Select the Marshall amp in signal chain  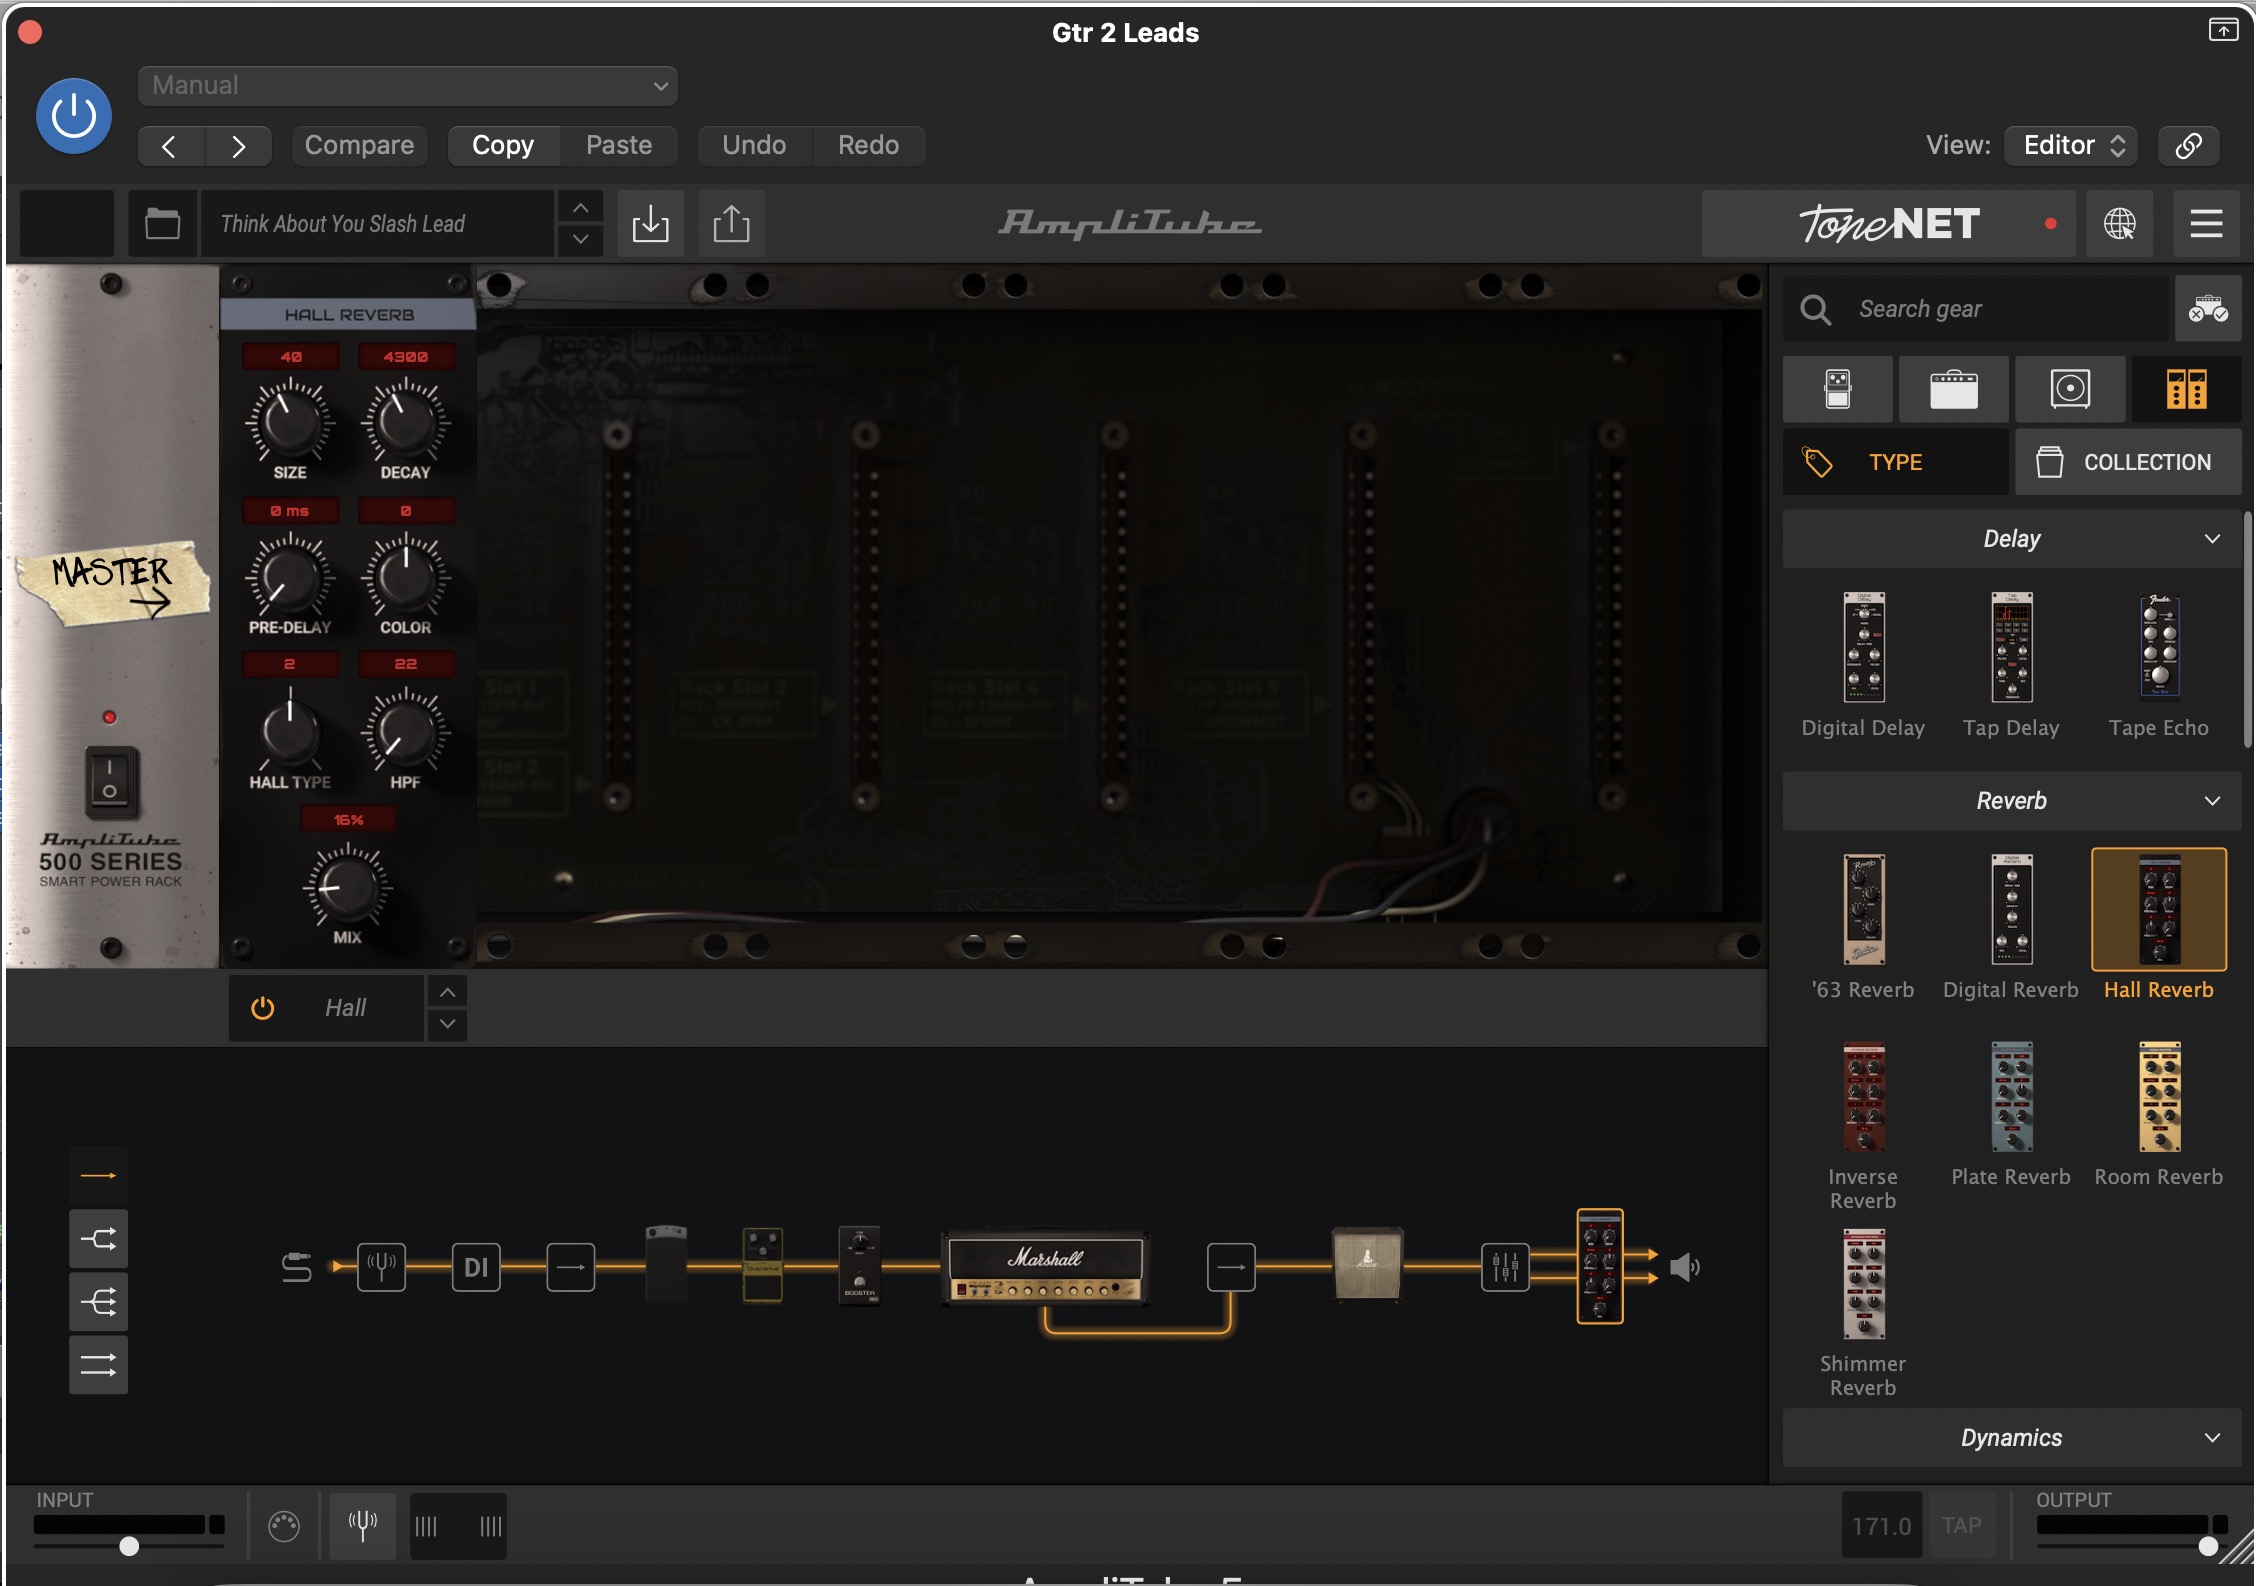[x=1045, y=1267]
